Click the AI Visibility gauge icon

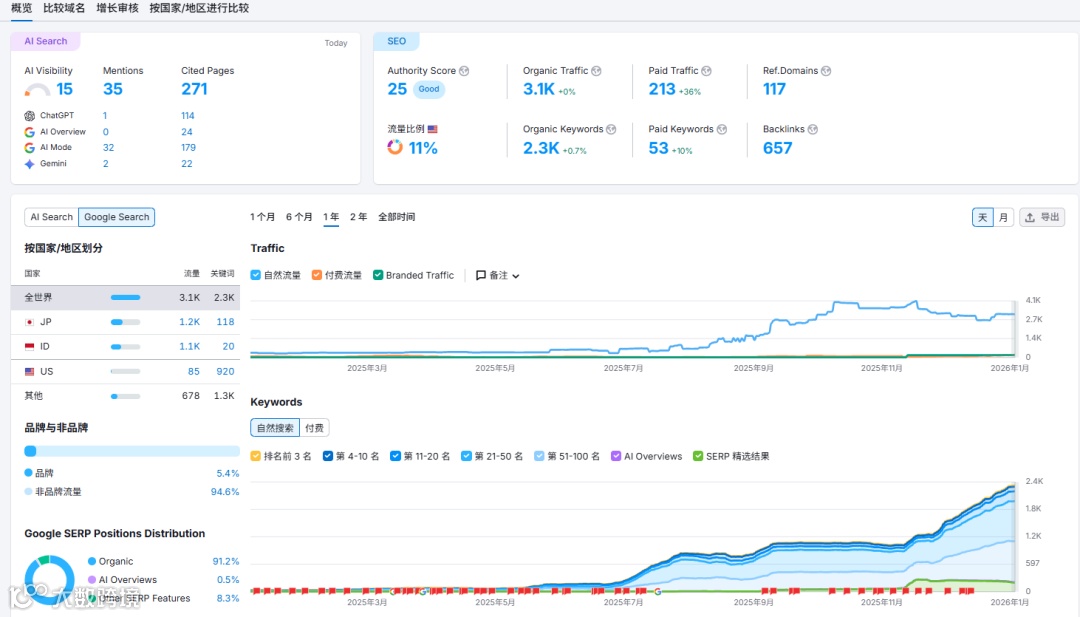coord(37,90)
